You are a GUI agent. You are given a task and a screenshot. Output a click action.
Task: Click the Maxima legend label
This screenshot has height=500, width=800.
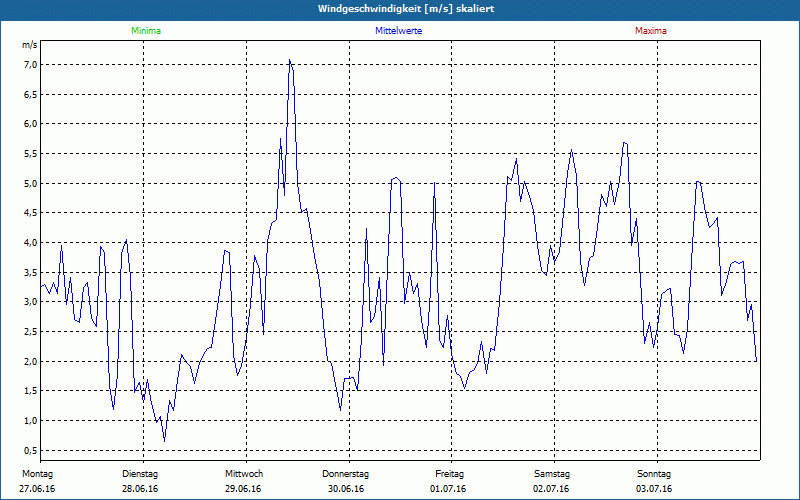[x=651, y=31]
